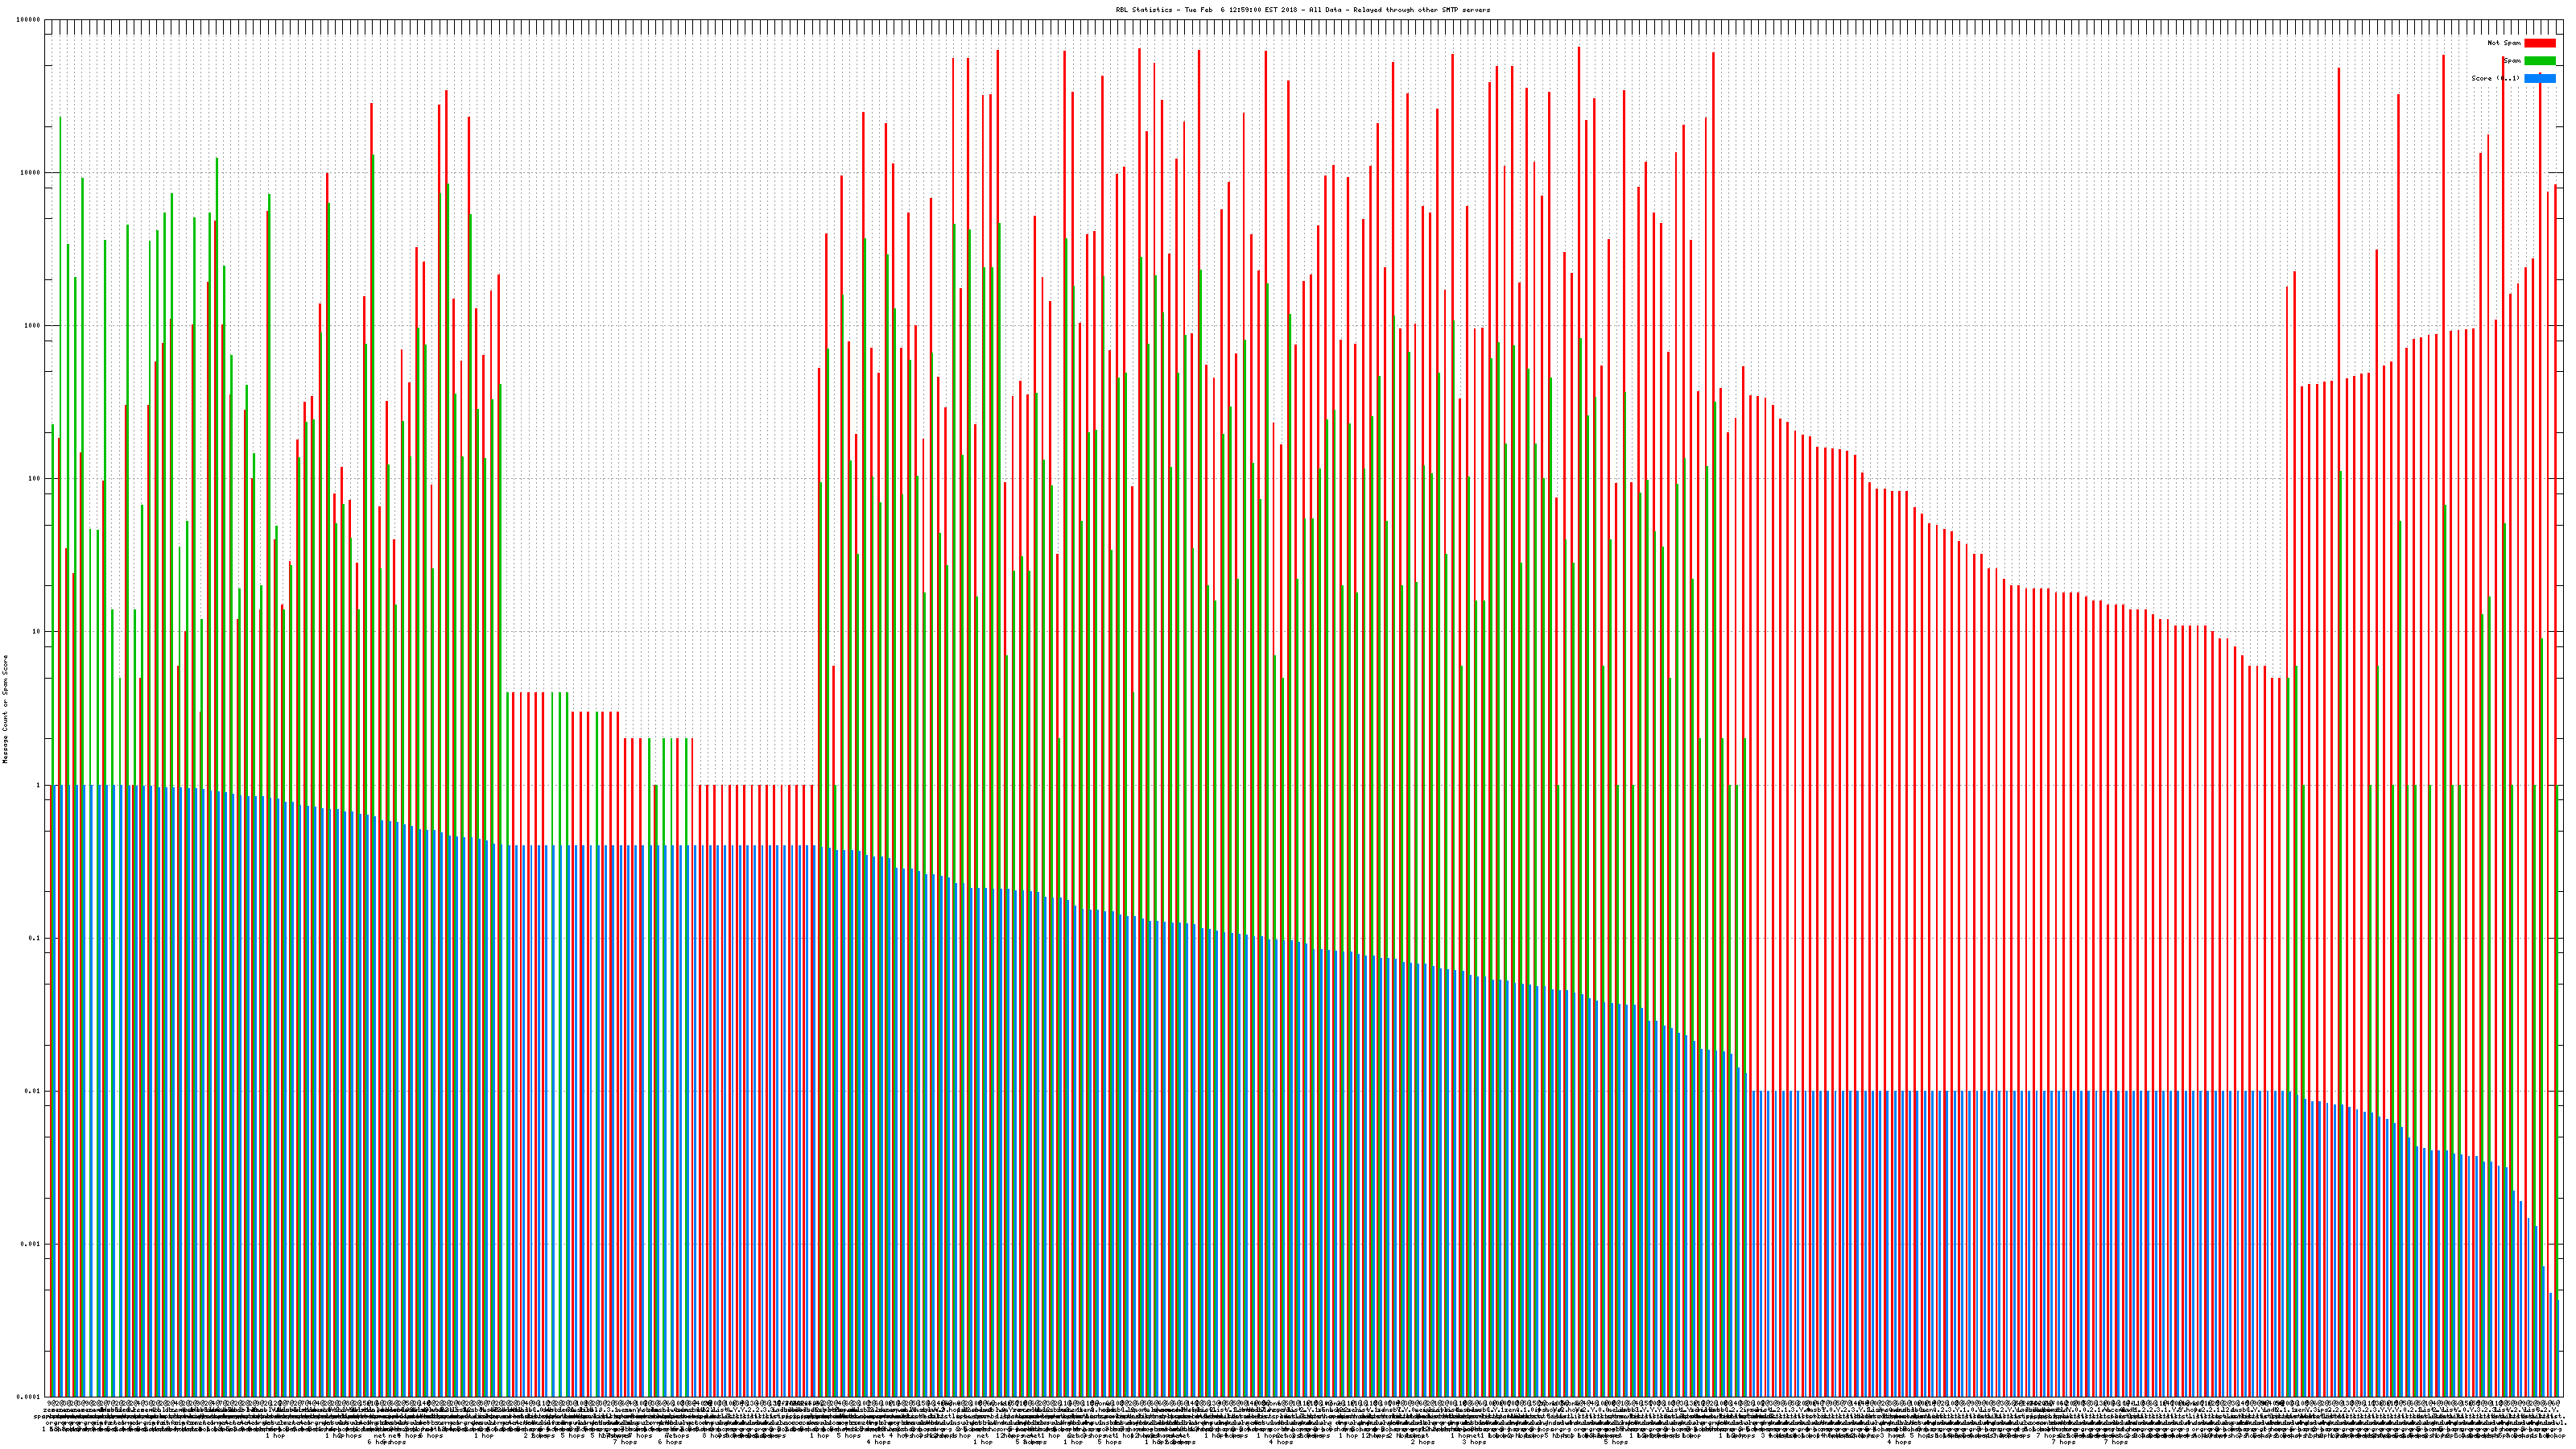
Task: Click the 0.0001 y-axis tick label
Action: (x=29, y=1397)
